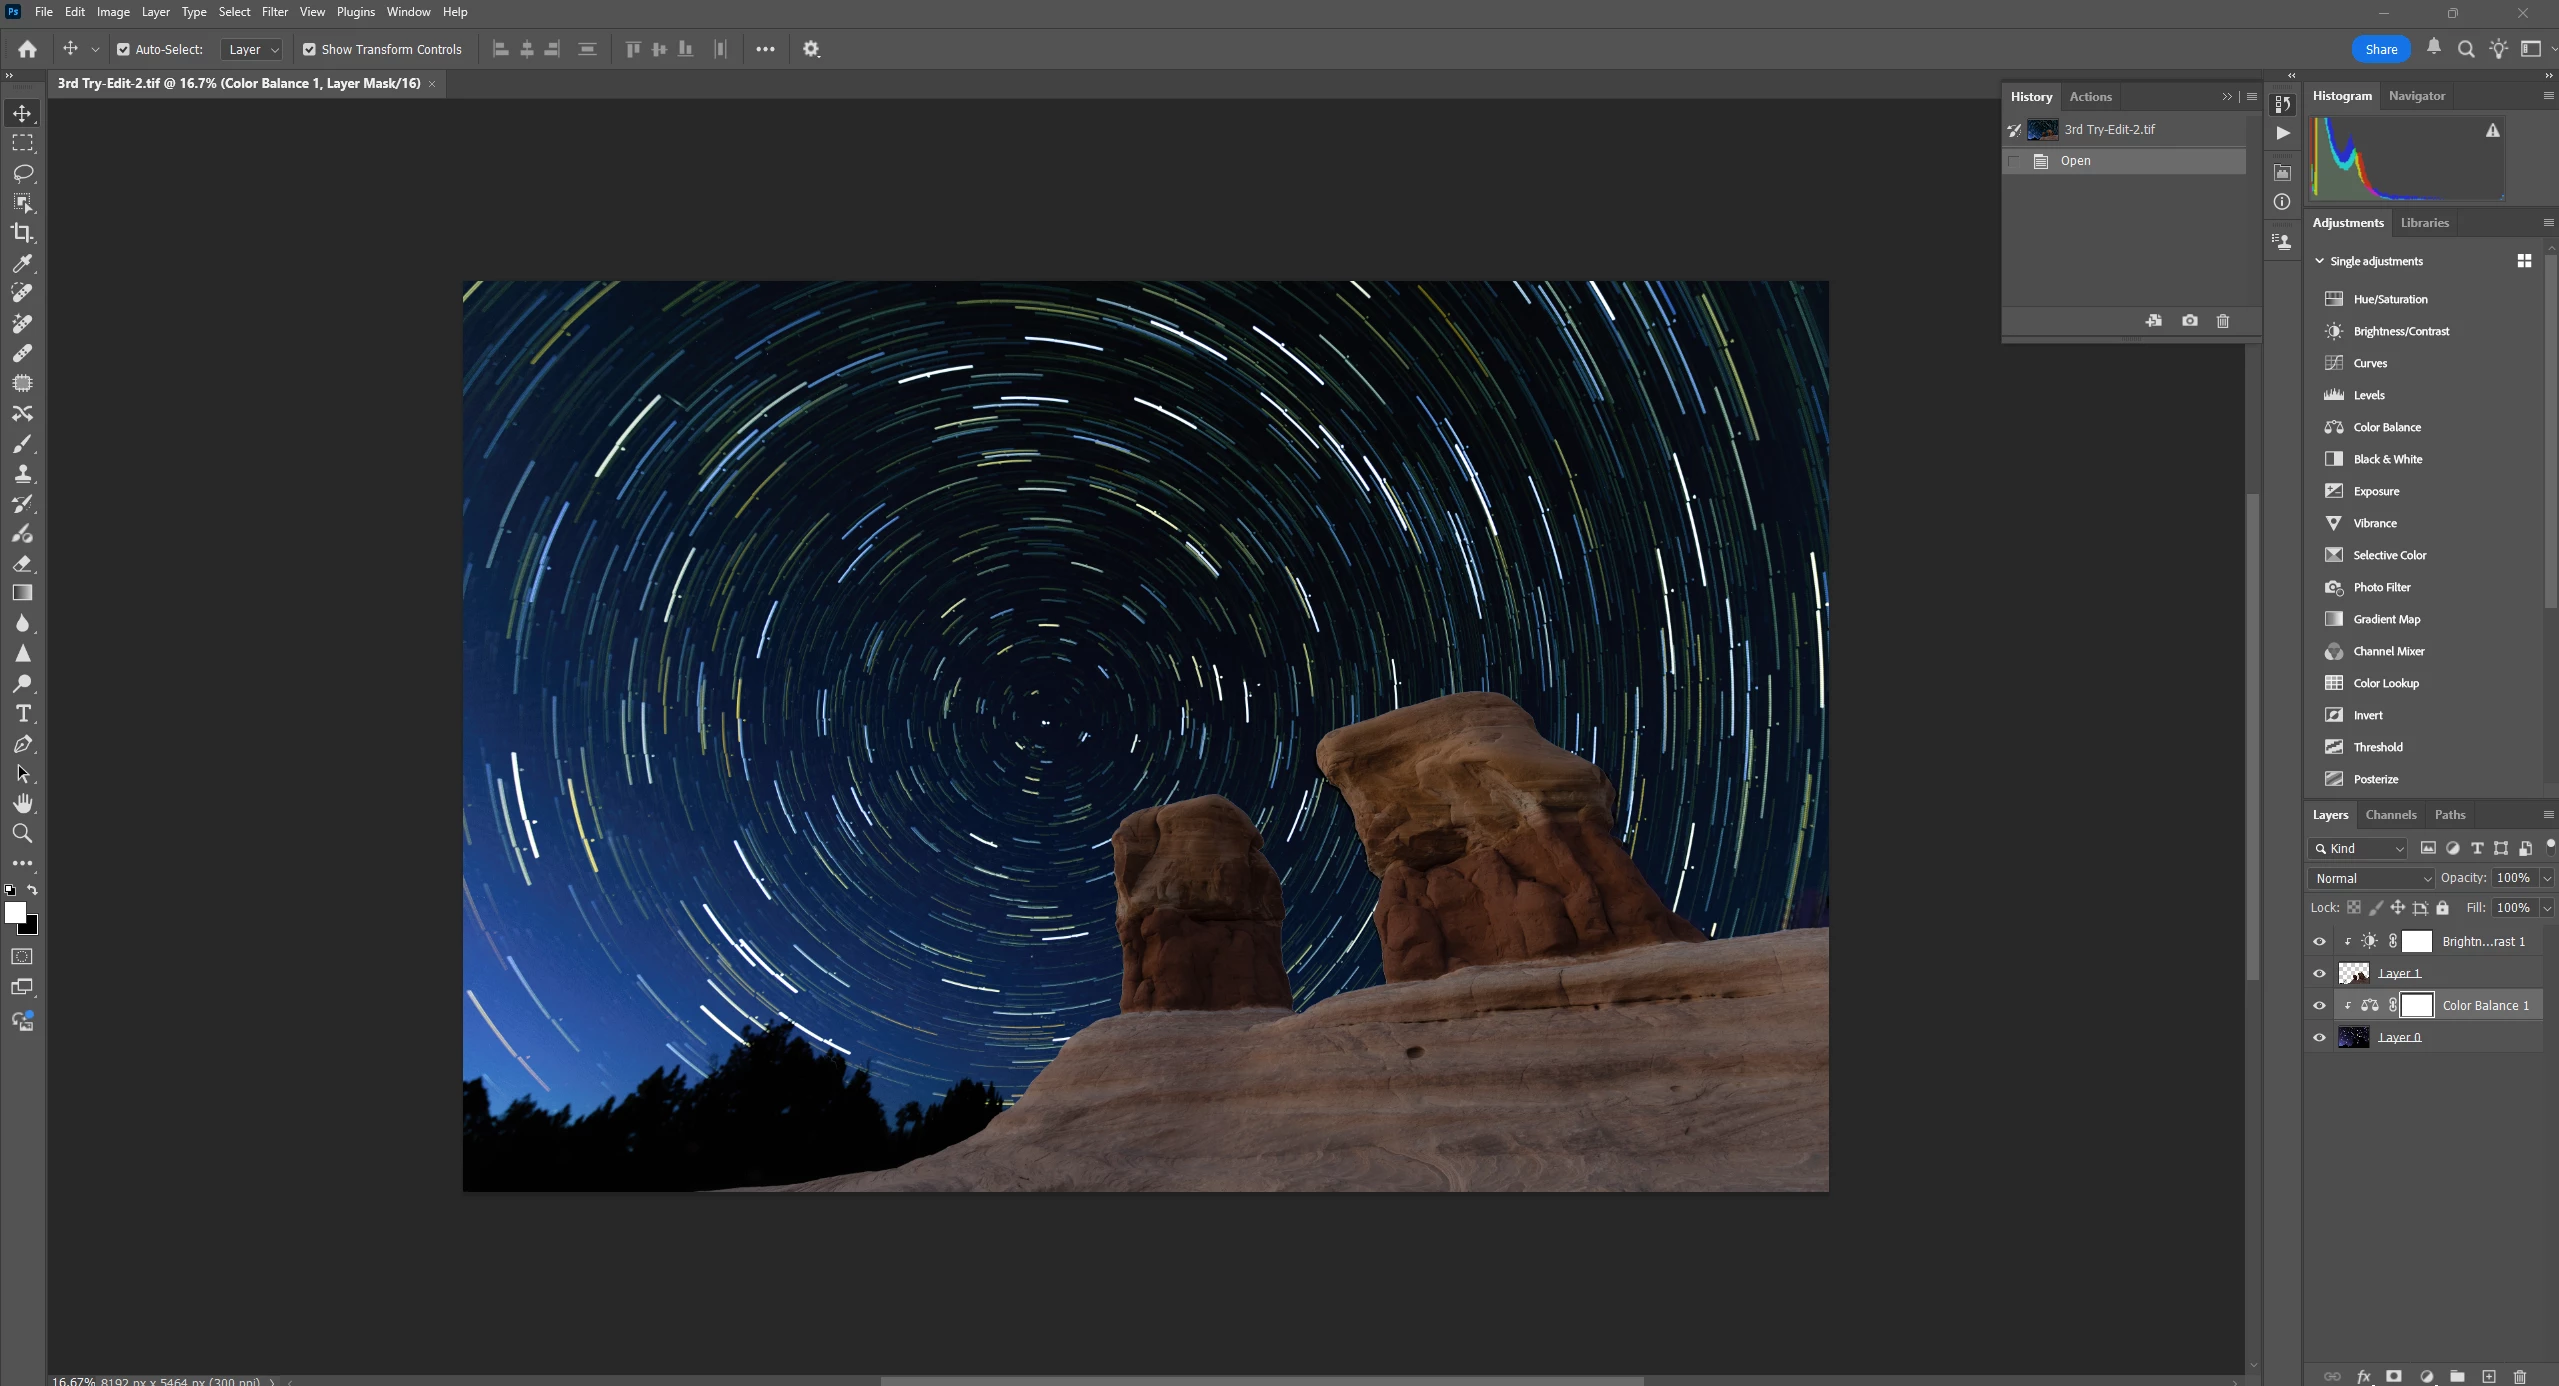Viewport: 2559px width, 1386px height.
Task: Open the Normal blend mode dropdown
Action: 2371,878
